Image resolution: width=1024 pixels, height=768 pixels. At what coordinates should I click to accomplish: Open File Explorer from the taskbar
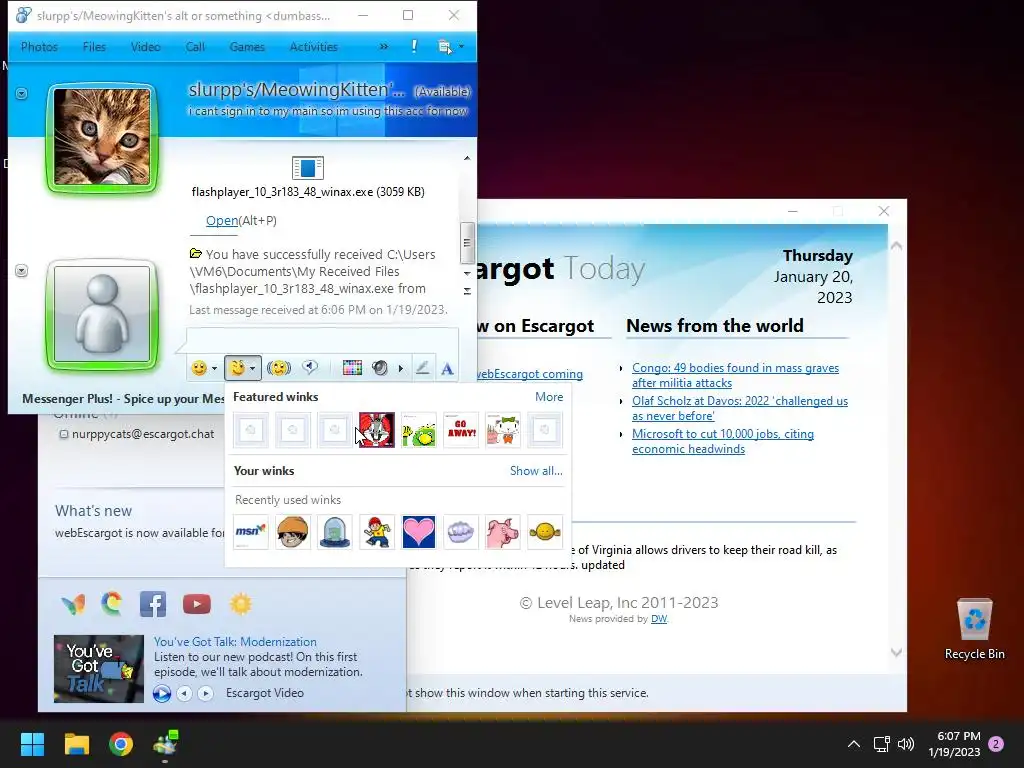coord(77,744)
